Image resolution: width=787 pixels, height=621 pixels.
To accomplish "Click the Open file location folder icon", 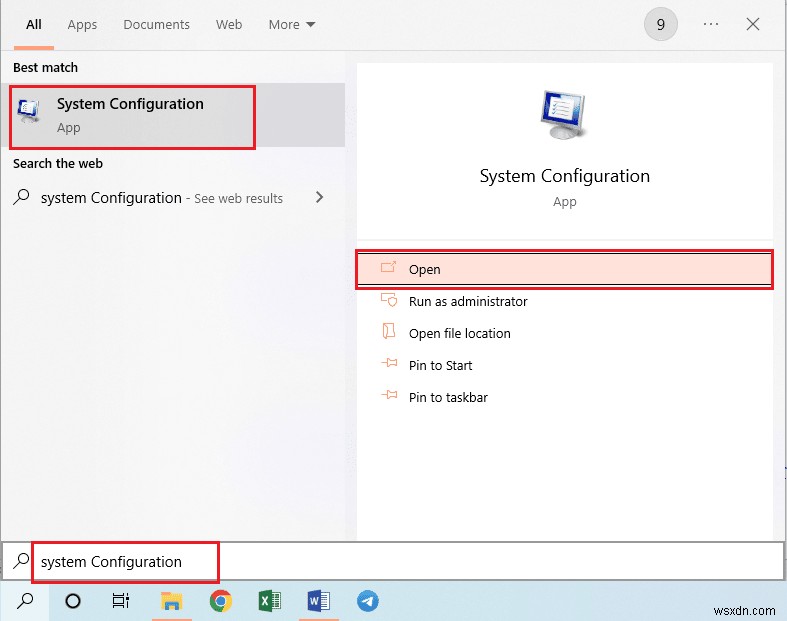I will pos(388,331).
